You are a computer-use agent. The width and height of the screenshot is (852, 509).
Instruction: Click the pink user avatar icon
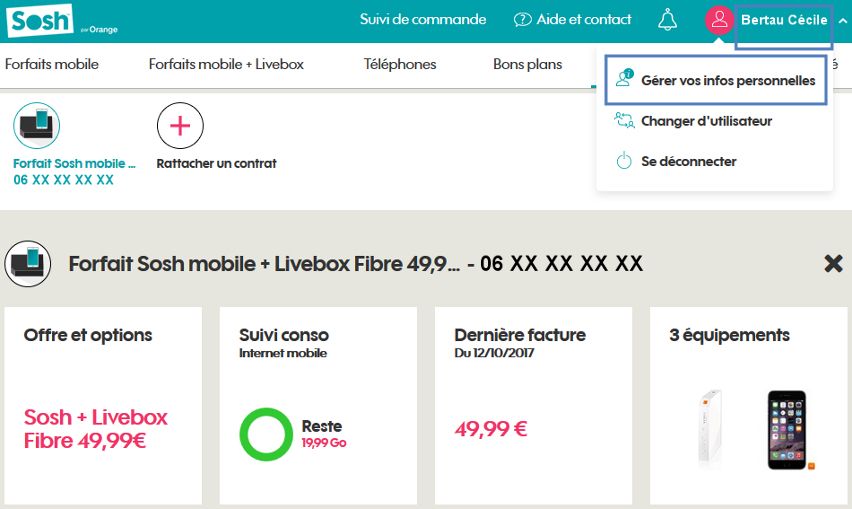719,20
